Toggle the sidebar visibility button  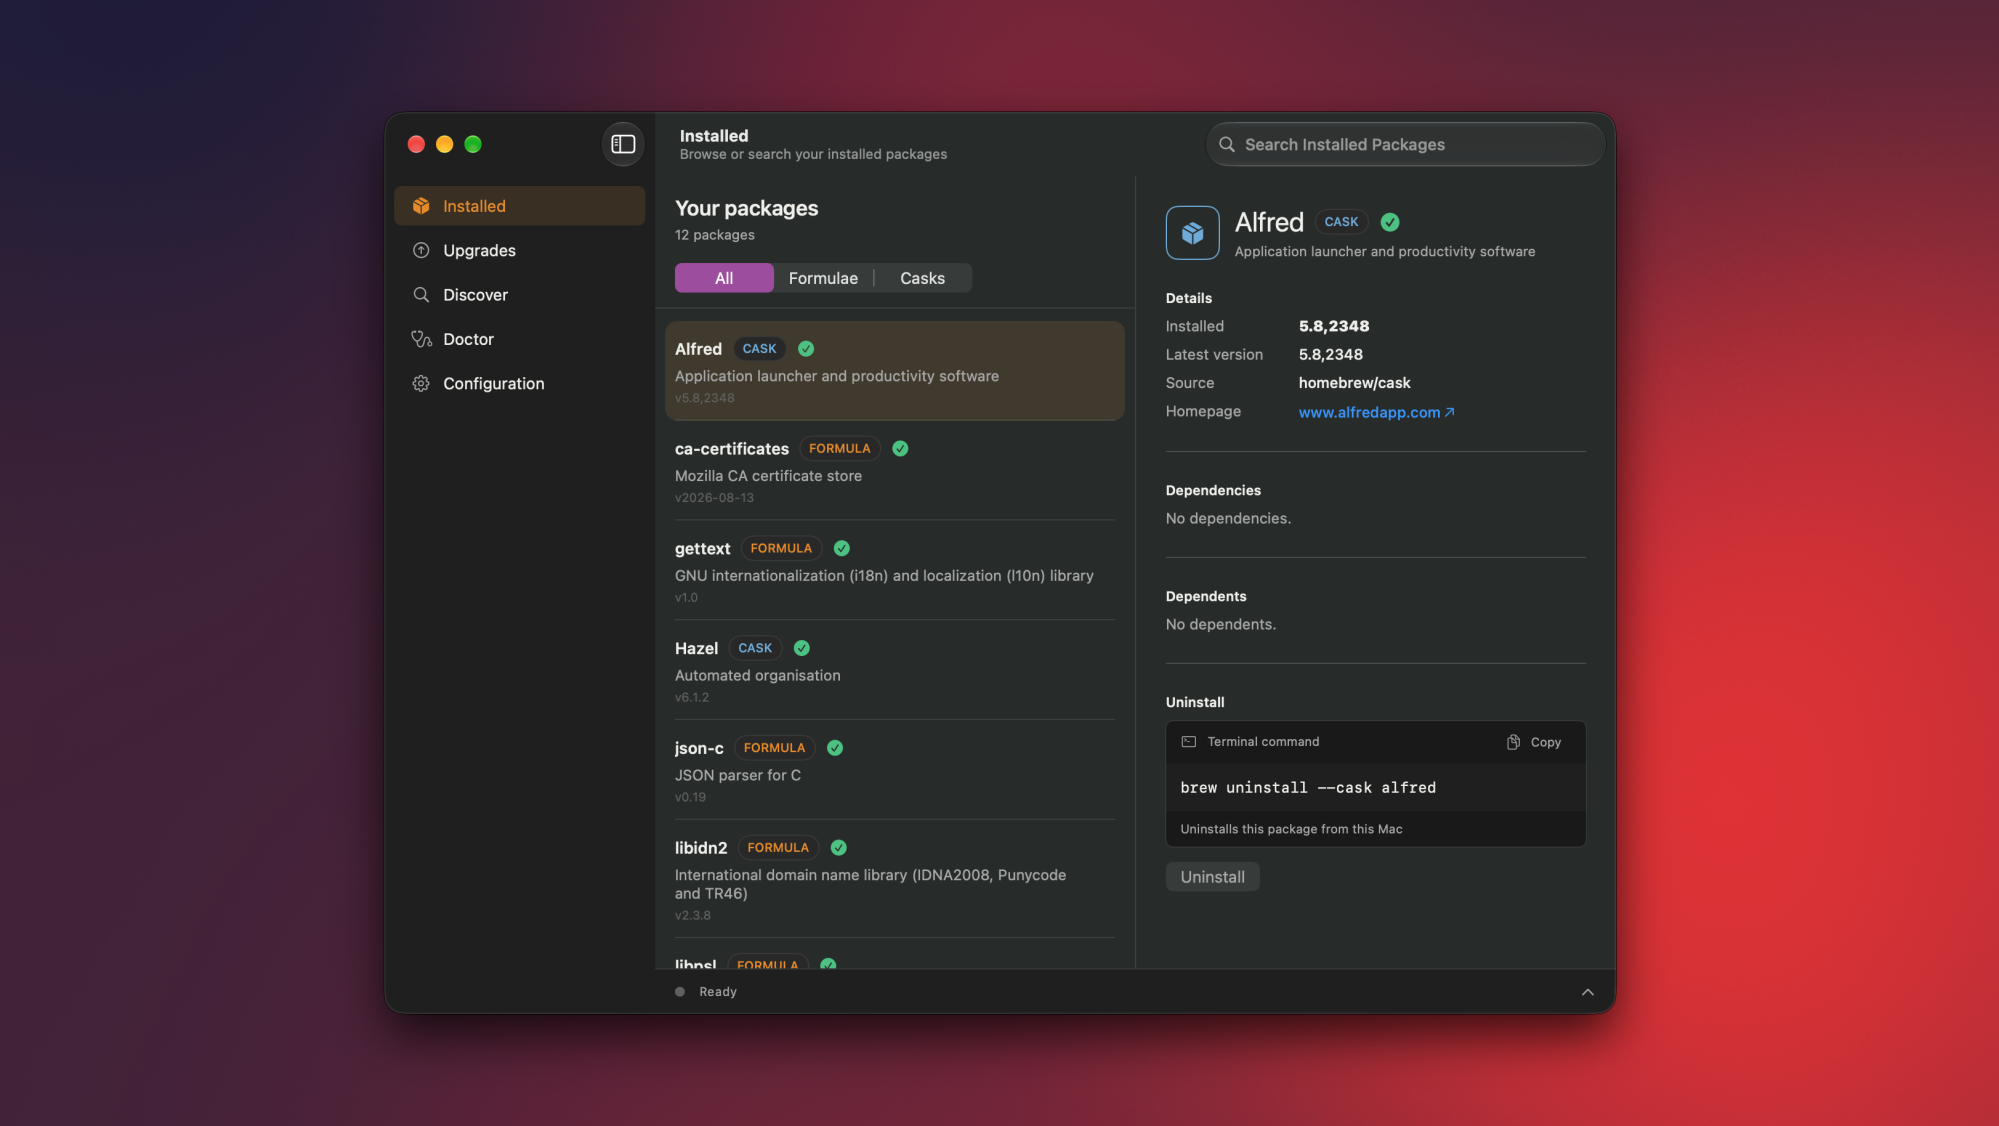(623, 144)
